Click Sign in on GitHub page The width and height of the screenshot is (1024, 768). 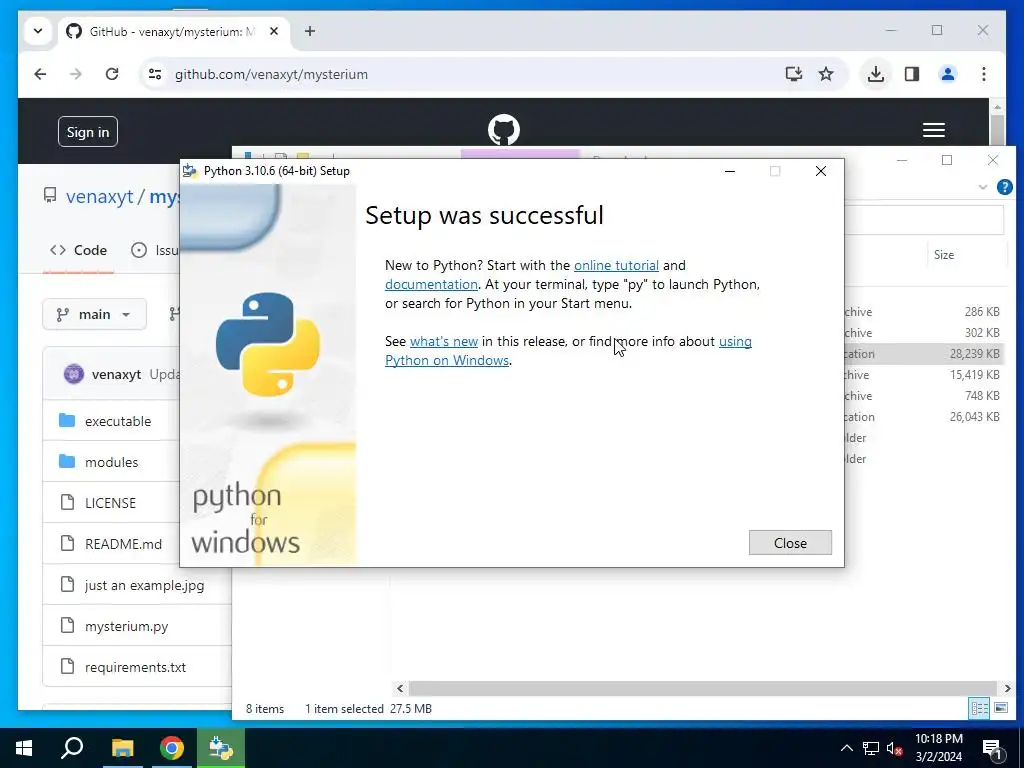pos(88,132)
